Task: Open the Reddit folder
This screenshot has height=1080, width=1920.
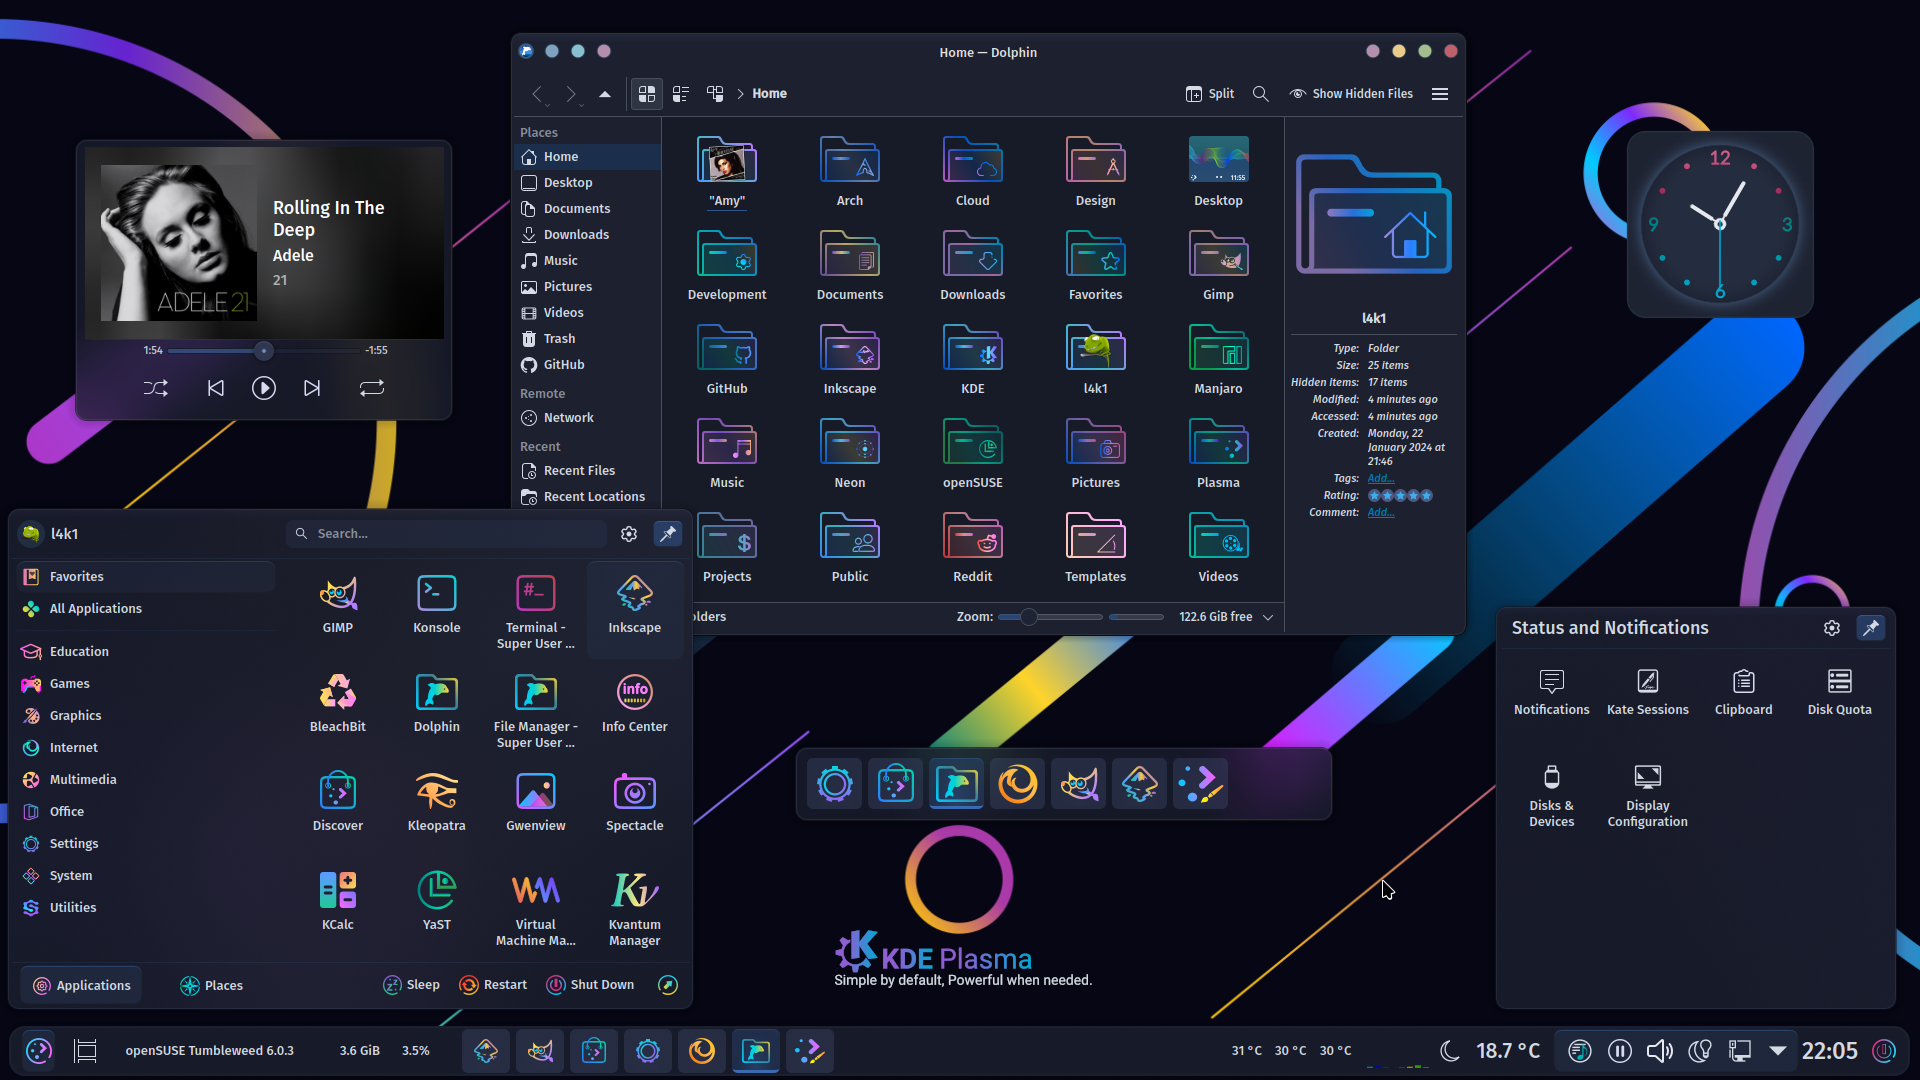Action: [972, 547]
